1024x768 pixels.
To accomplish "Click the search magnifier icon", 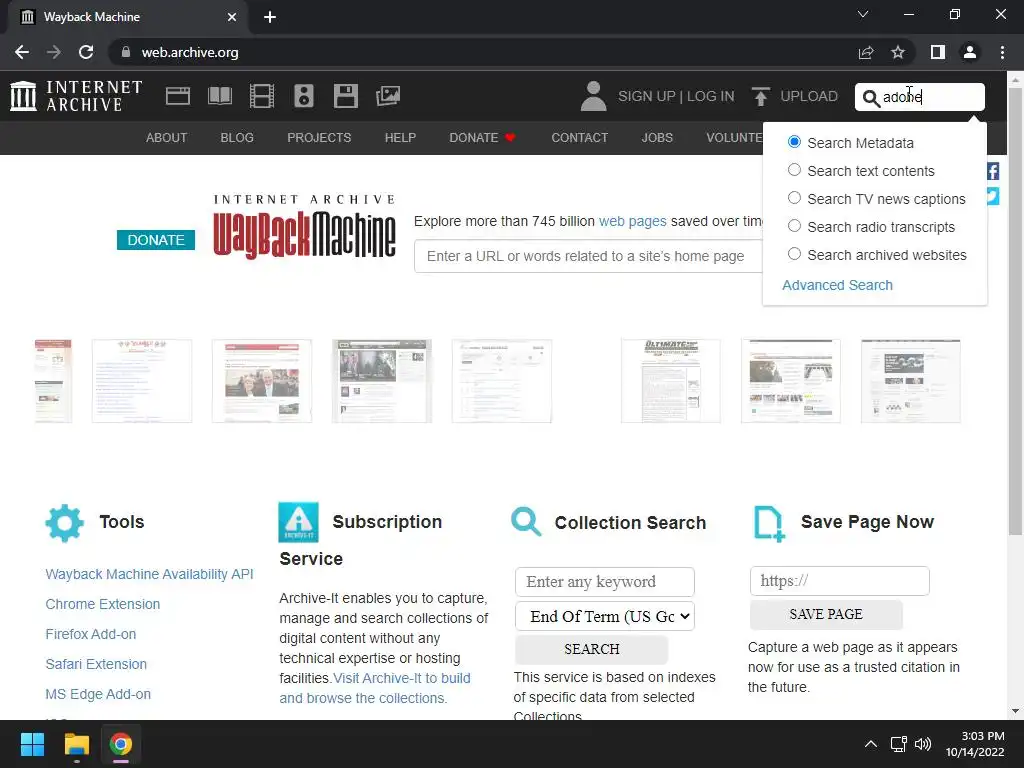I will [x=871, y=98].
